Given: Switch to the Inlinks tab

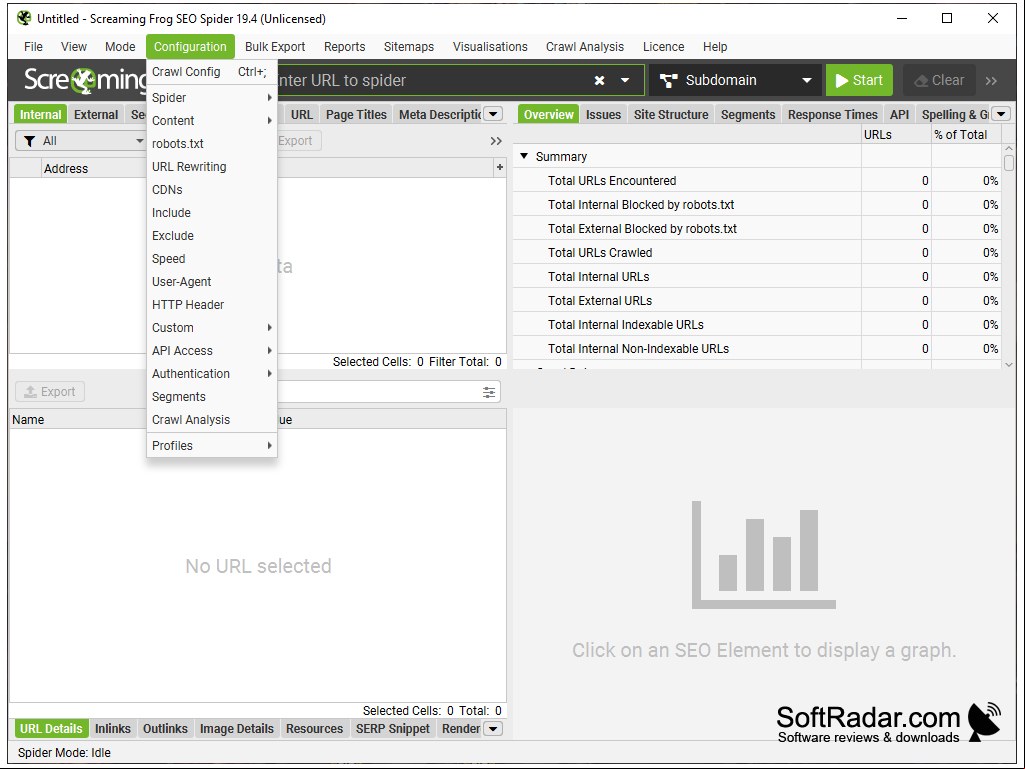Looking at the screenshot, I should tap(112, 728).
